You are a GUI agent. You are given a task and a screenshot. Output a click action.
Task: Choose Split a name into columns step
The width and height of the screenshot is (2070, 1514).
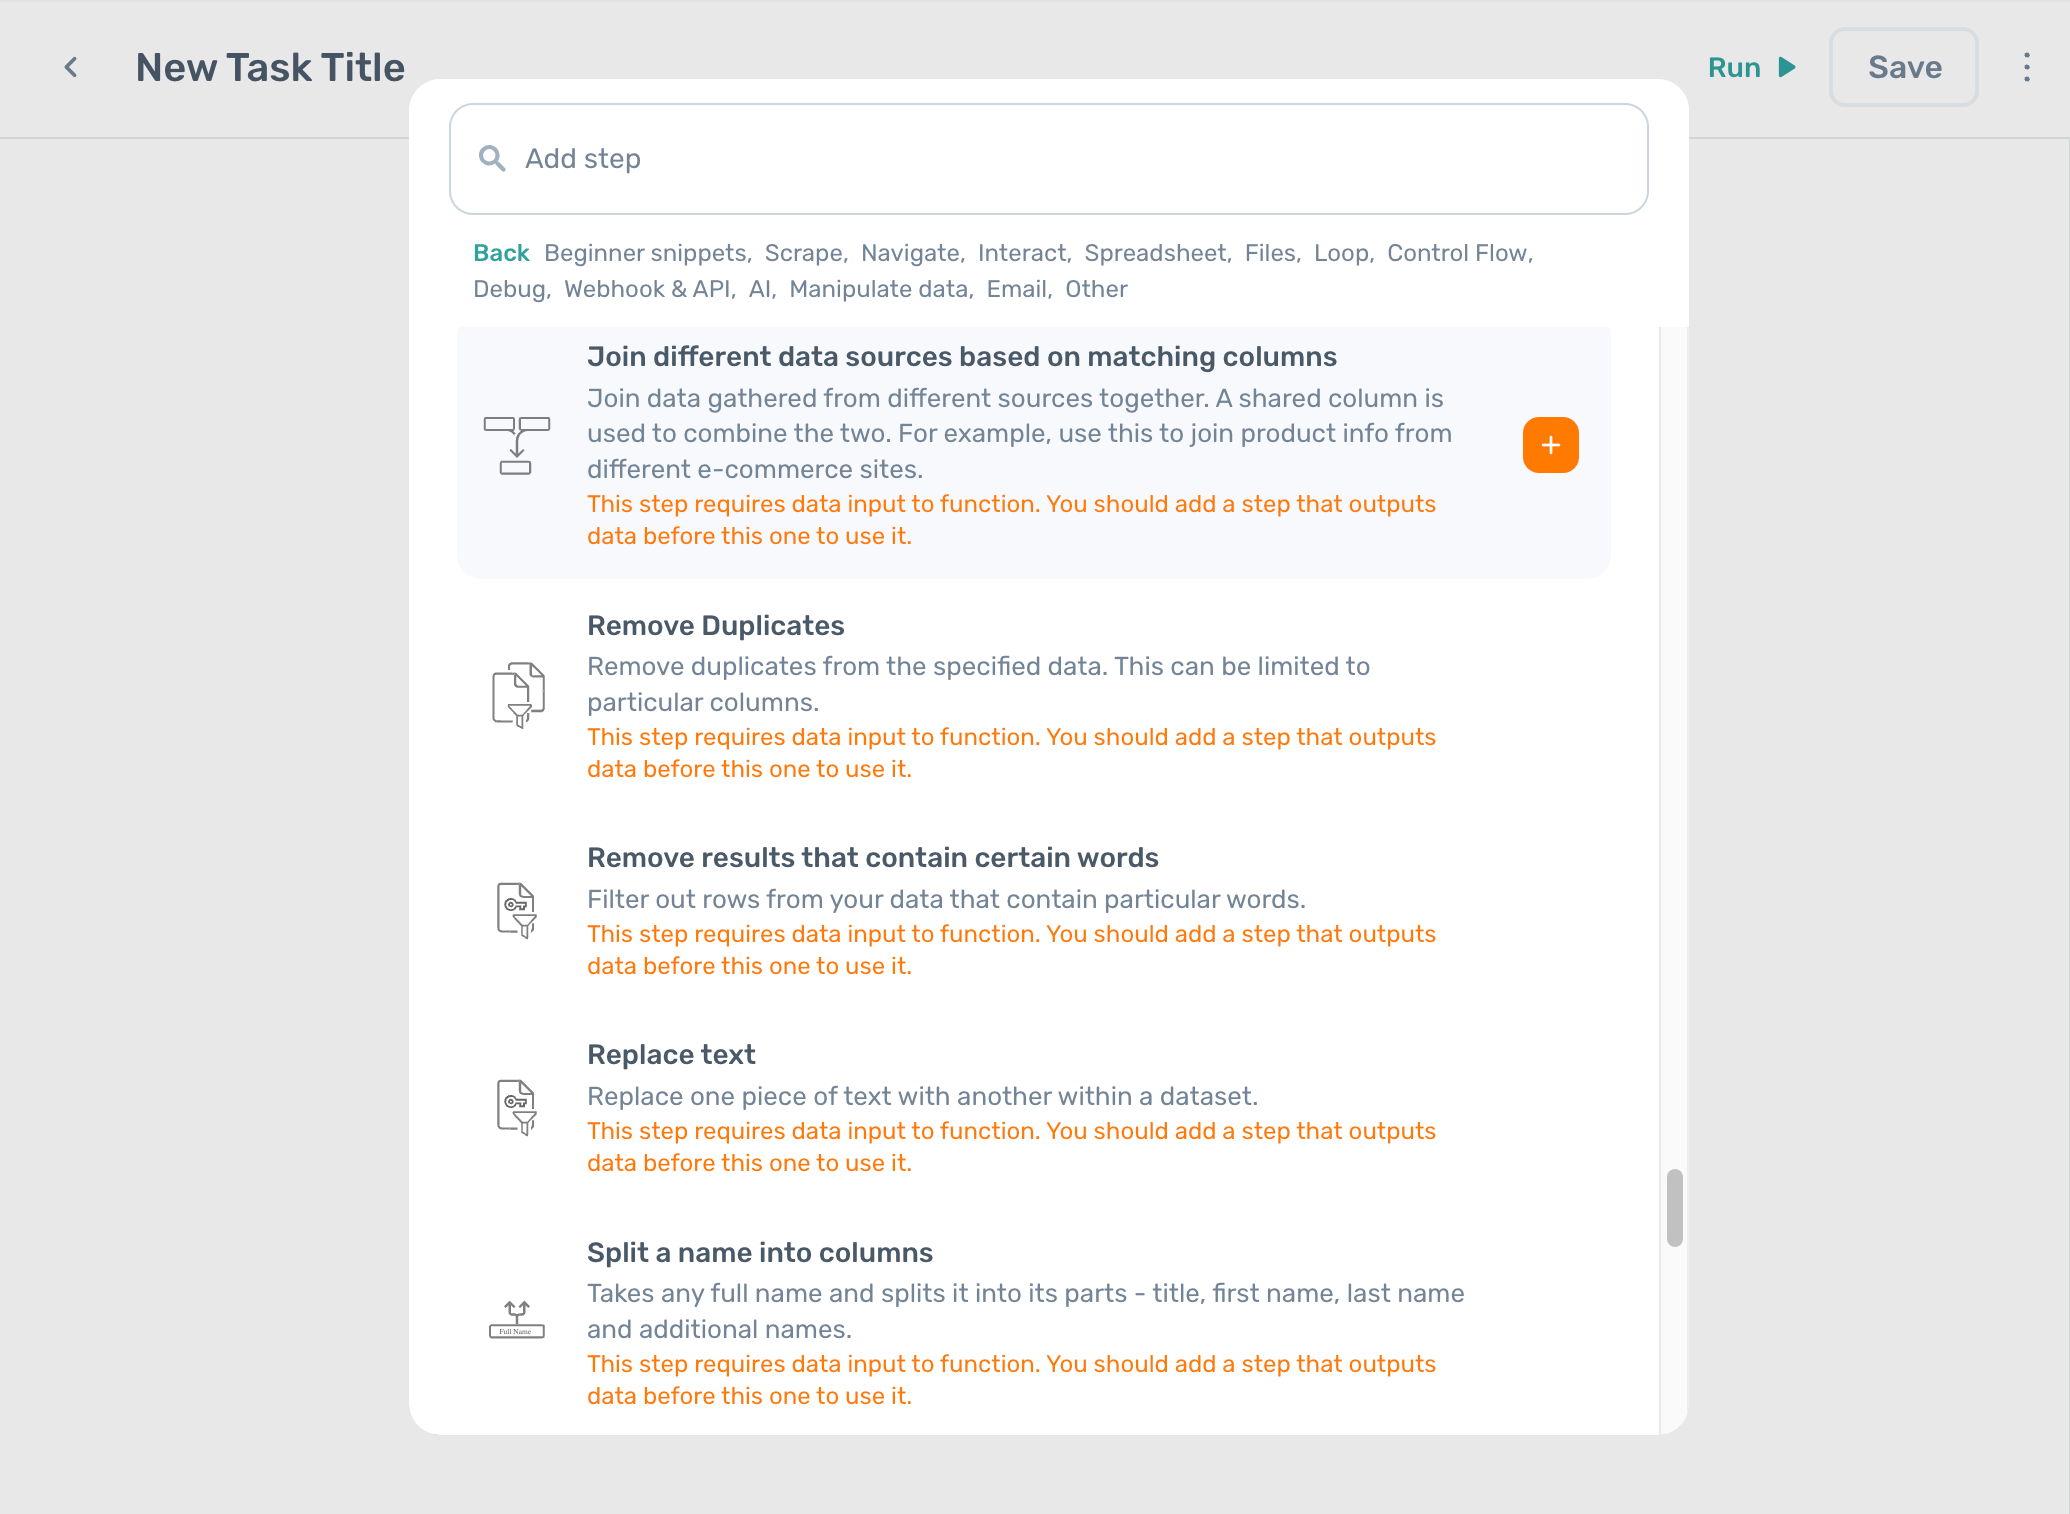760,1252
